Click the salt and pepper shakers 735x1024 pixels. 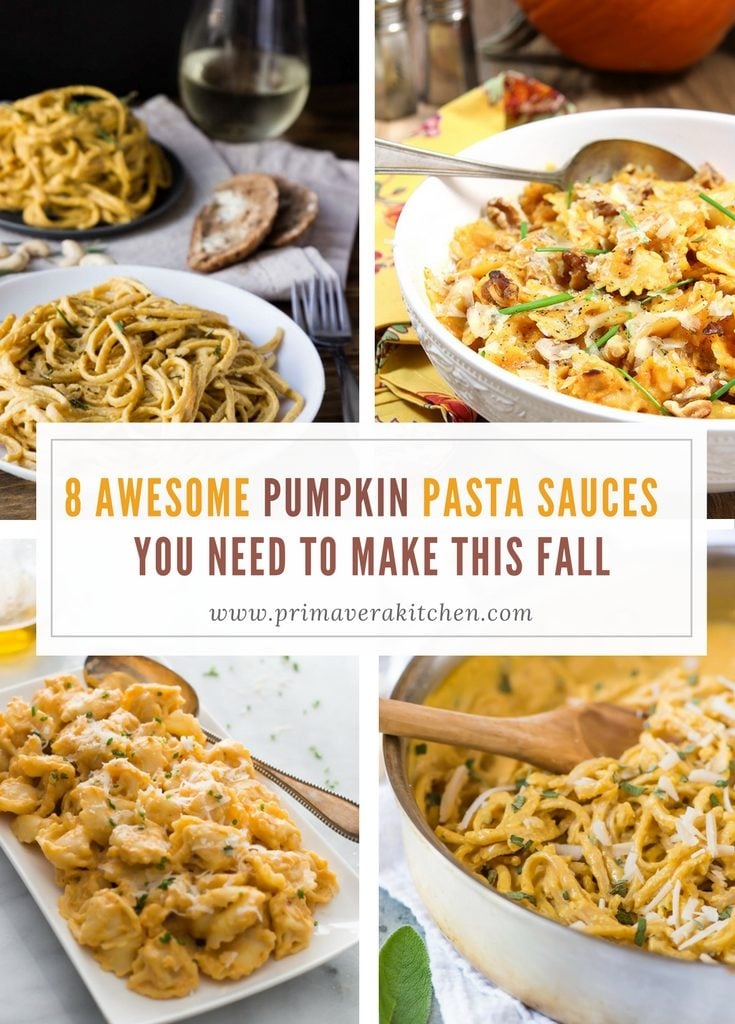(x=425, y=57)
